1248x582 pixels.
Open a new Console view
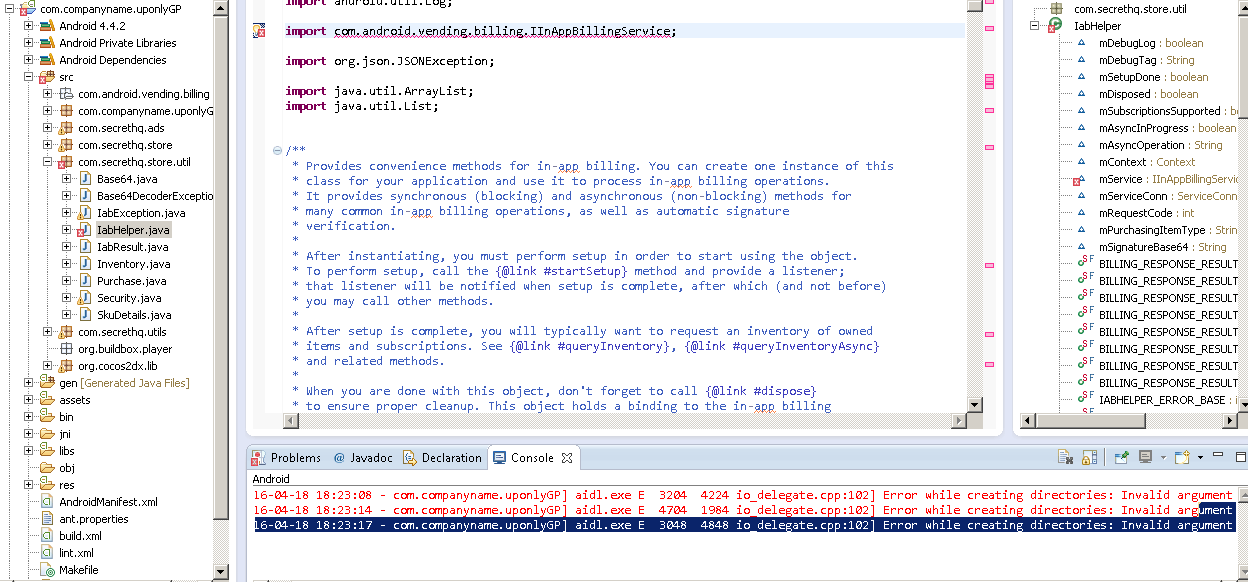[1182, 457]
